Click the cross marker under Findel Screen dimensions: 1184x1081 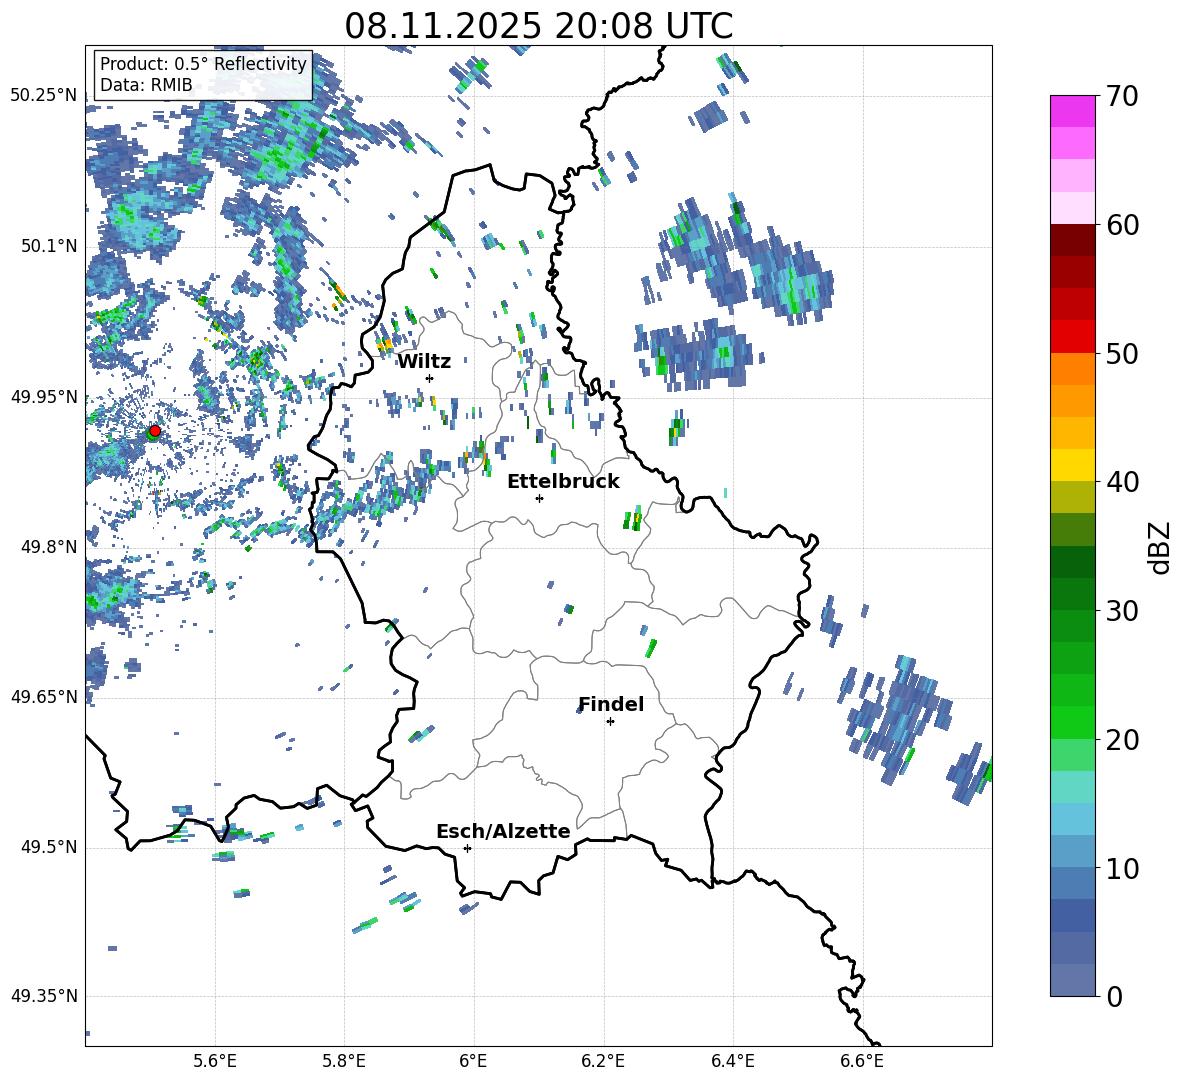(610, 722)
